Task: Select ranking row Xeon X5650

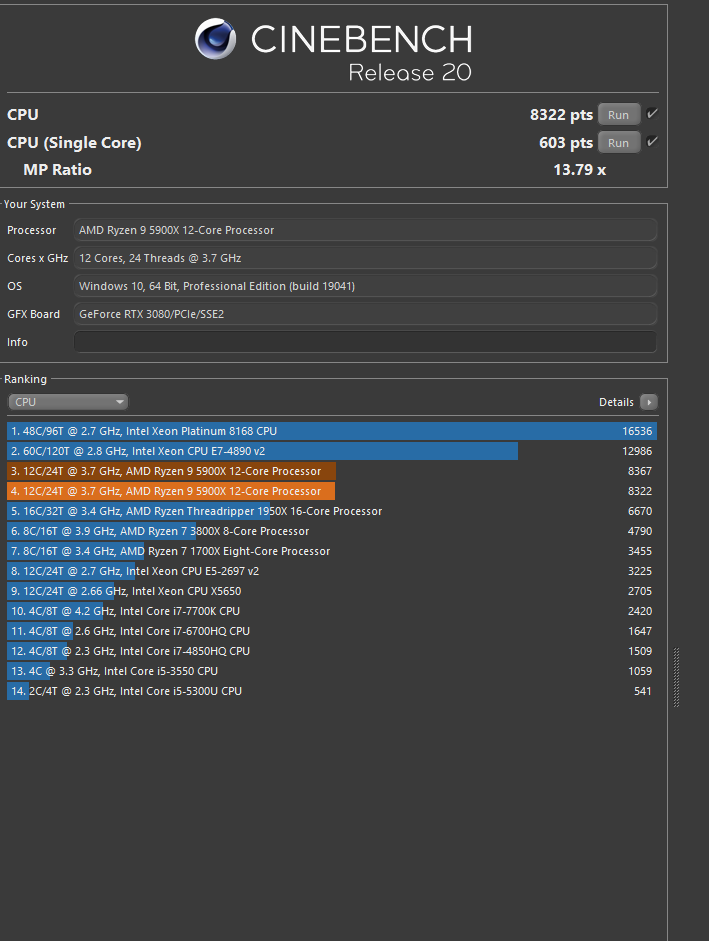Action: click(x=332, y=591)
